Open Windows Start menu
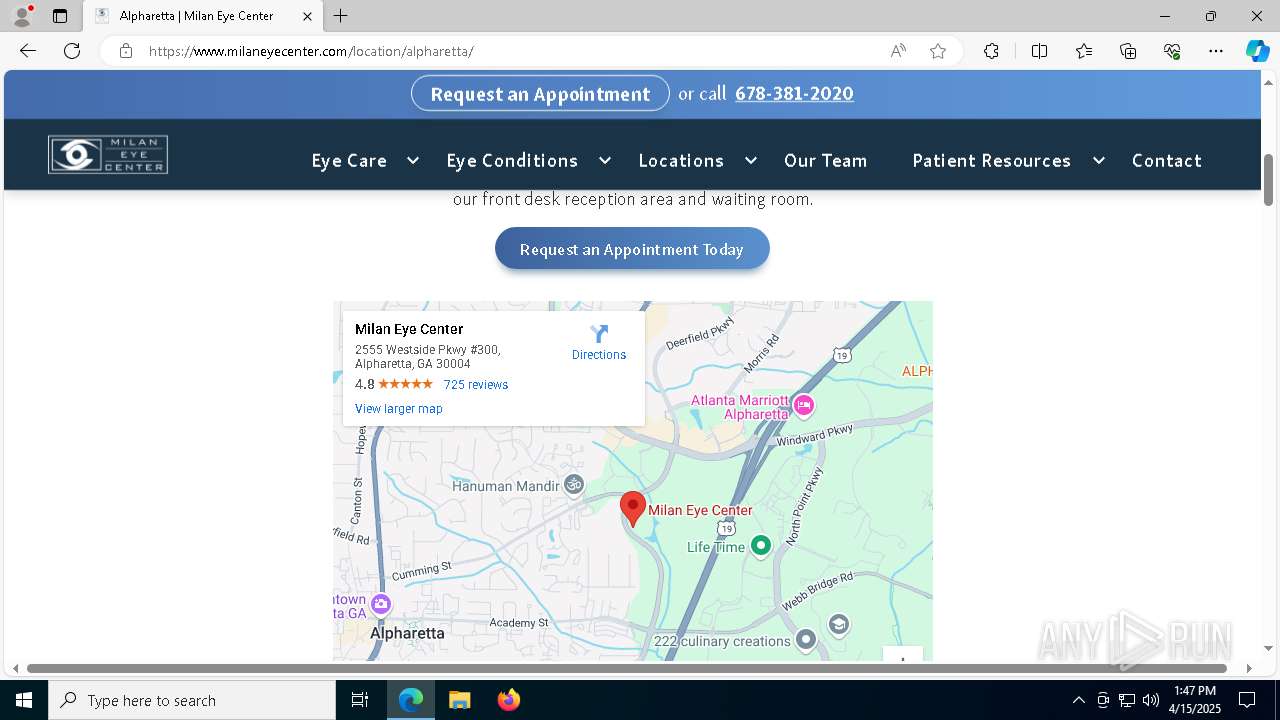 coord(24,700)
